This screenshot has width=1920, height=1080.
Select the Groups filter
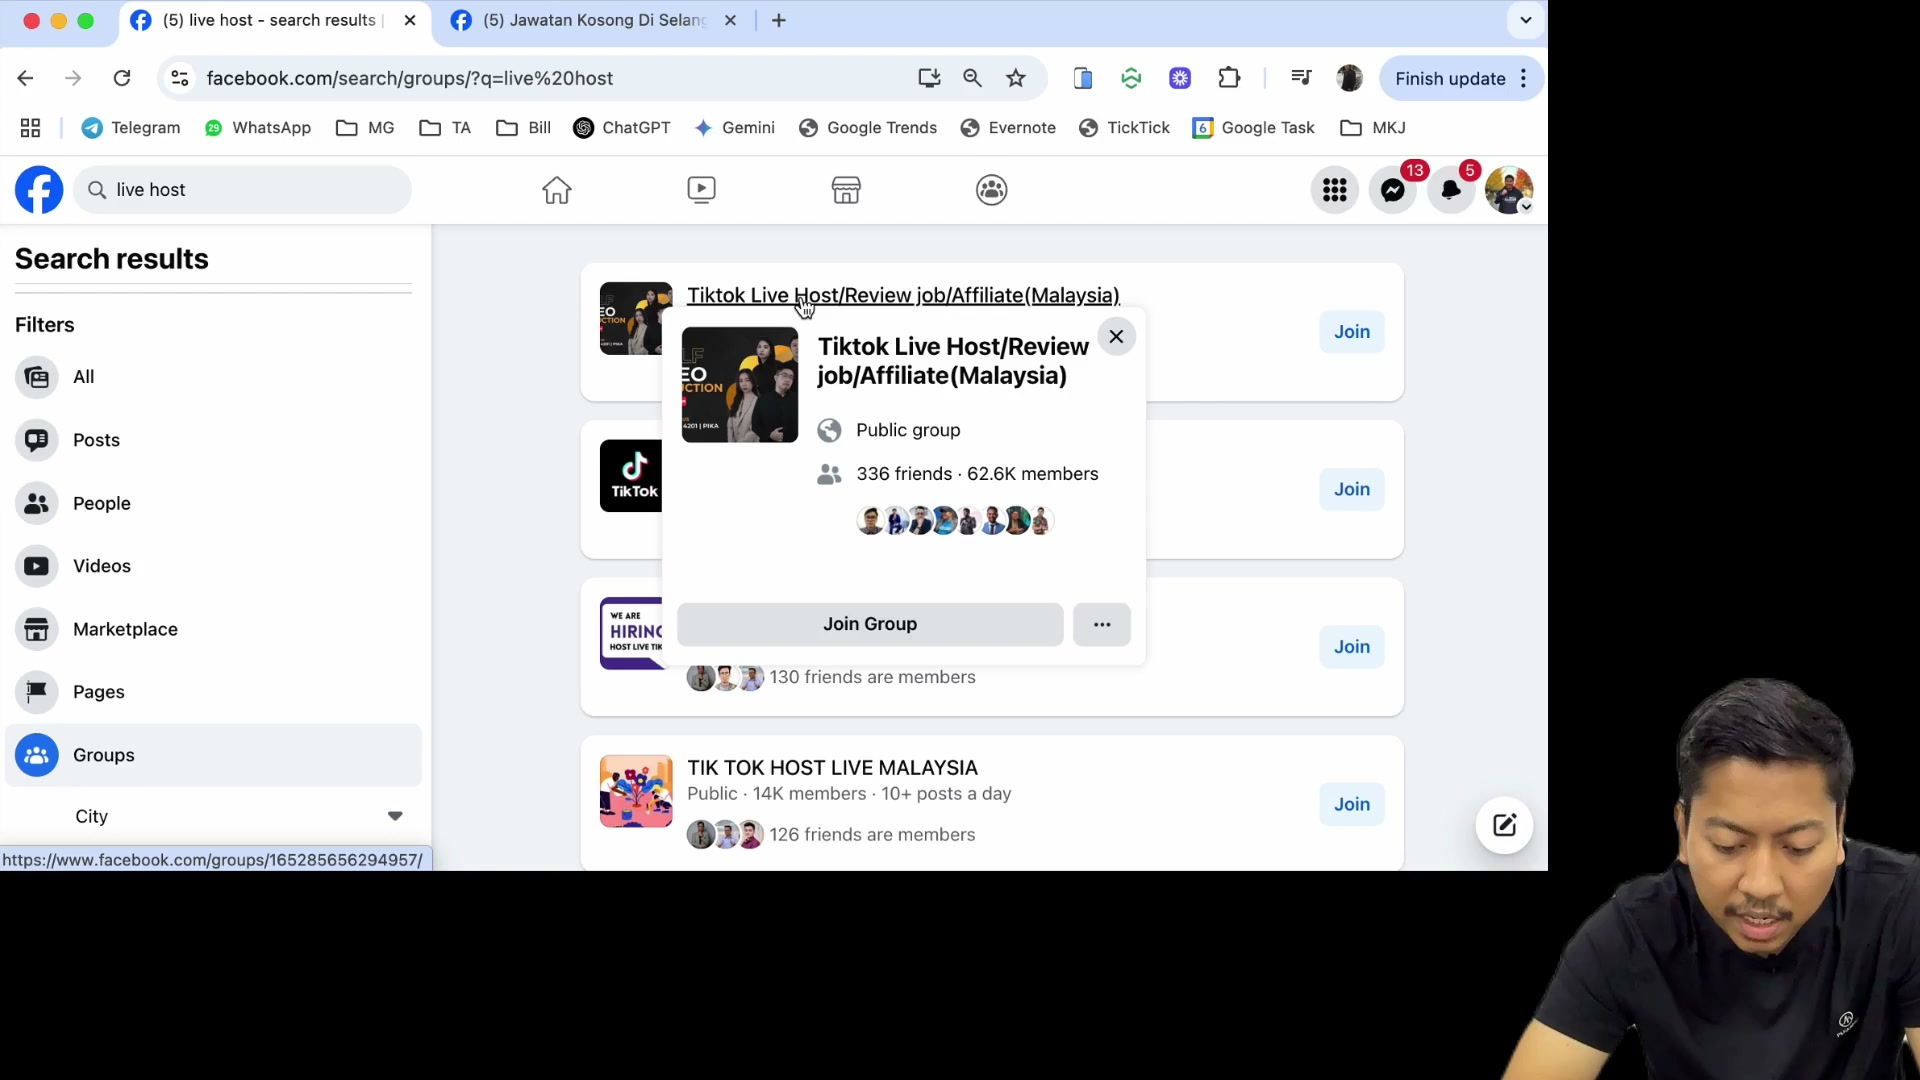213,755
